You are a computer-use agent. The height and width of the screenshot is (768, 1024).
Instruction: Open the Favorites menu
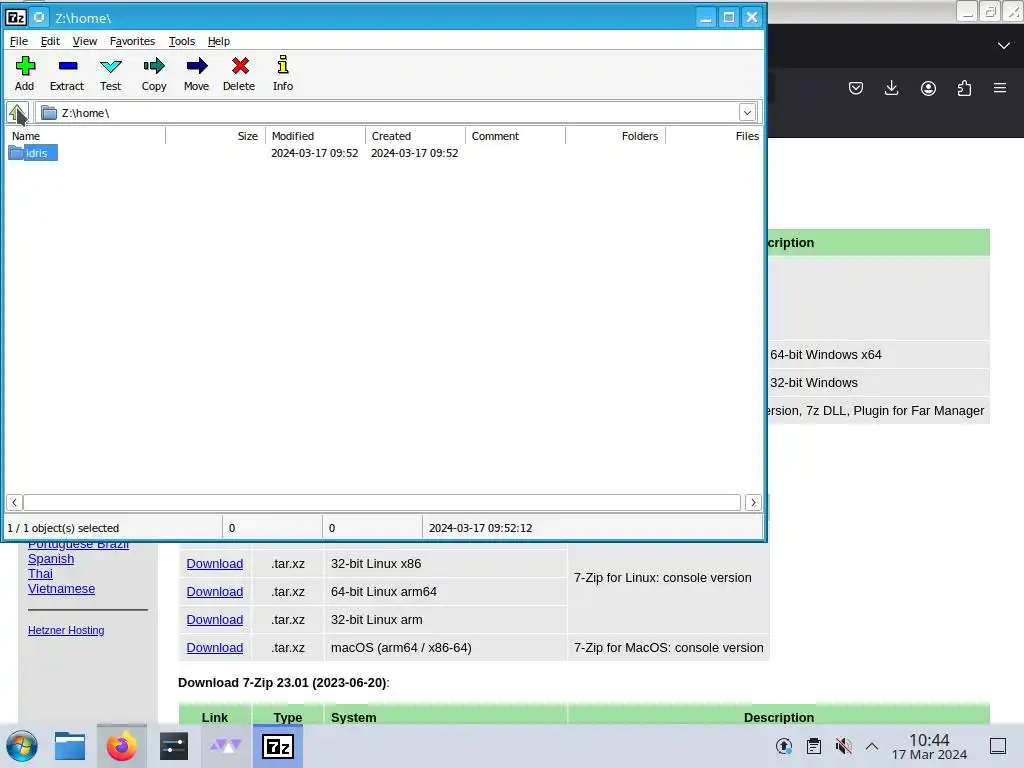coord(133,41)
